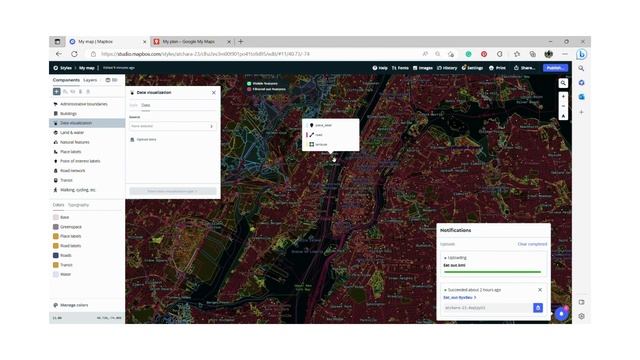Open a new browser tab
The width and height of the screenshot is (640, 360).
pos(241,42)
